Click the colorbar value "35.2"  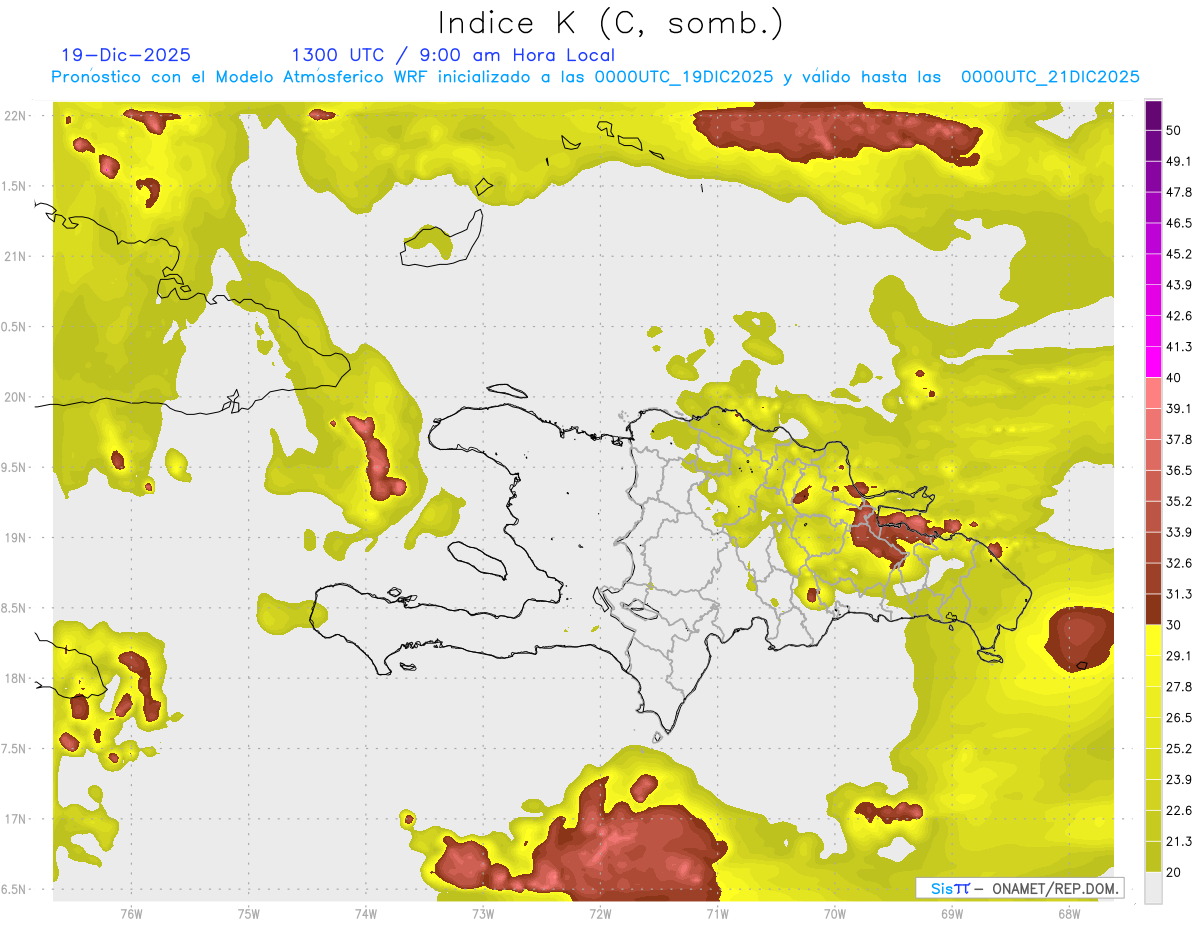(x=1179, y=501)
